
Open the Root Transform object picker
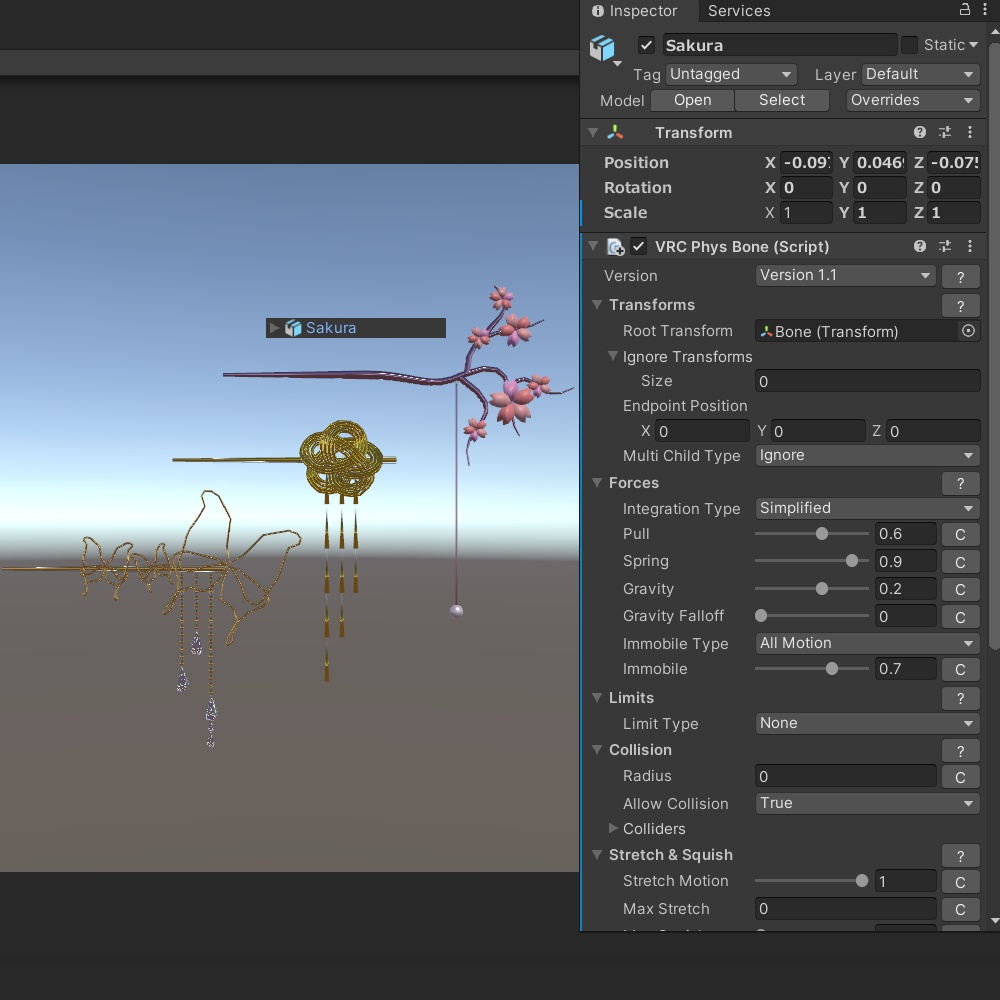tap(968, 331)
